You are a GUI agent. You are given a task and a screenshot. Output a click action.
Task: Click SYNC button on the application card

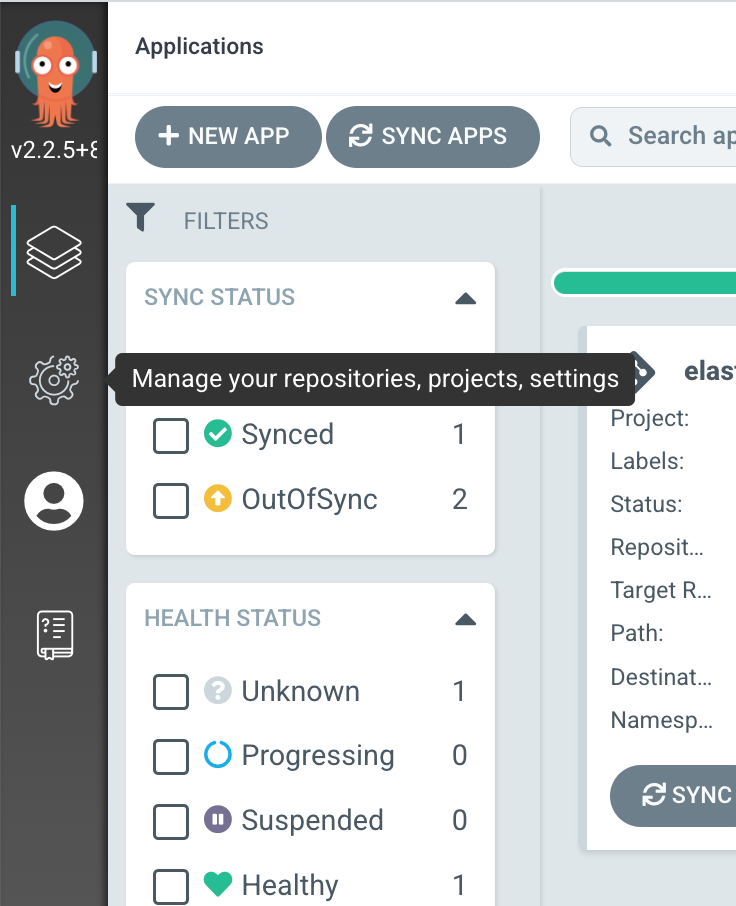tap(673, 796)
